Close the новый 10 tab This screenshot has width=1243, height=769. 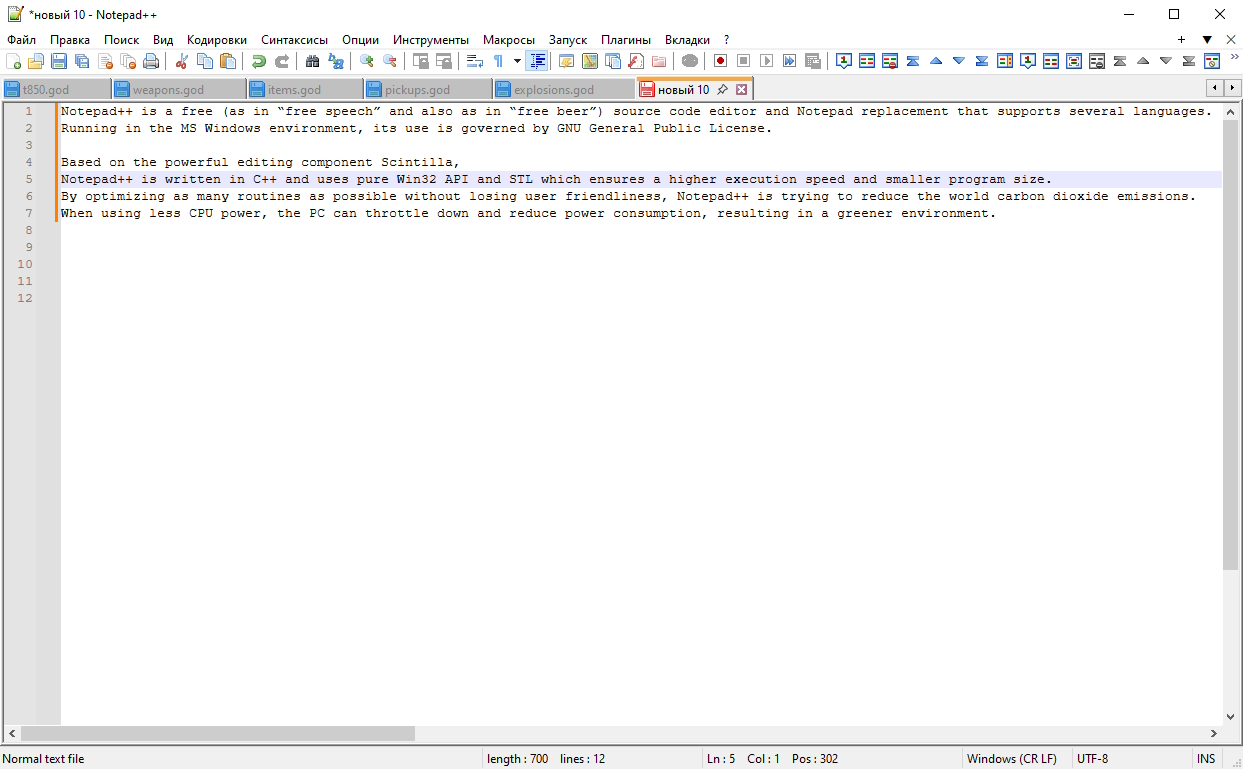coord(741,90)
